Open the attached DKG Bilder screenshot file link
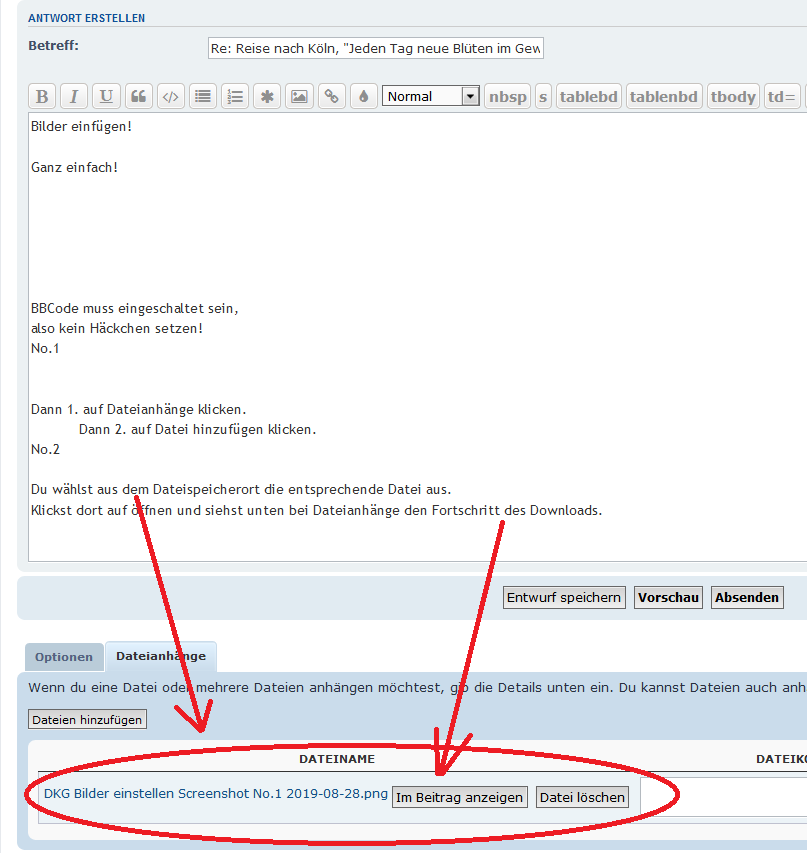This screenshot has height=853, width=807. coord(216,793)
